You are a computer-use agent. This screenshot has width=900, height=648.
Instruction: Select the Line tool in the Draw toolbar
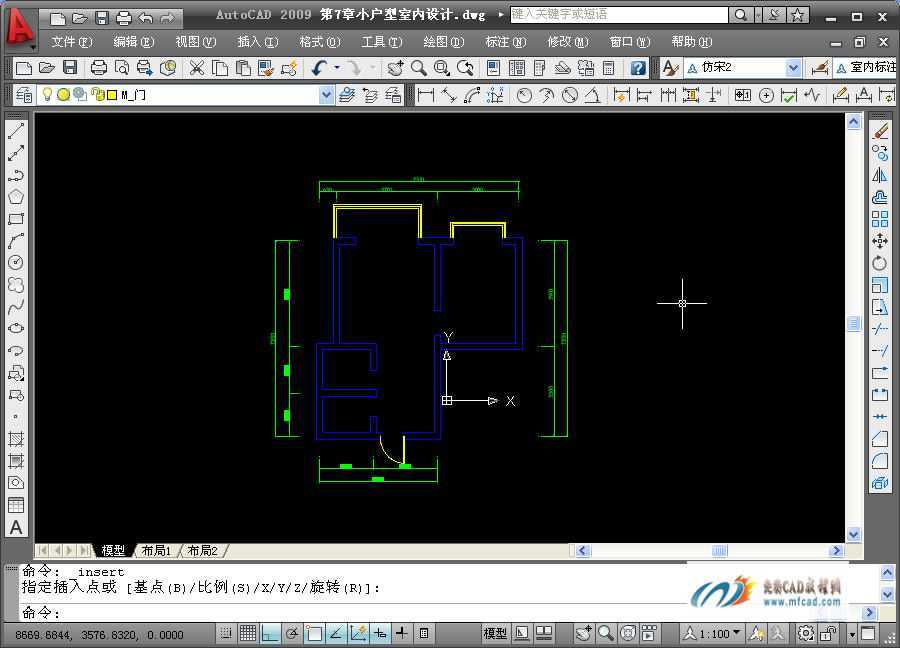[x=16, y=131]
